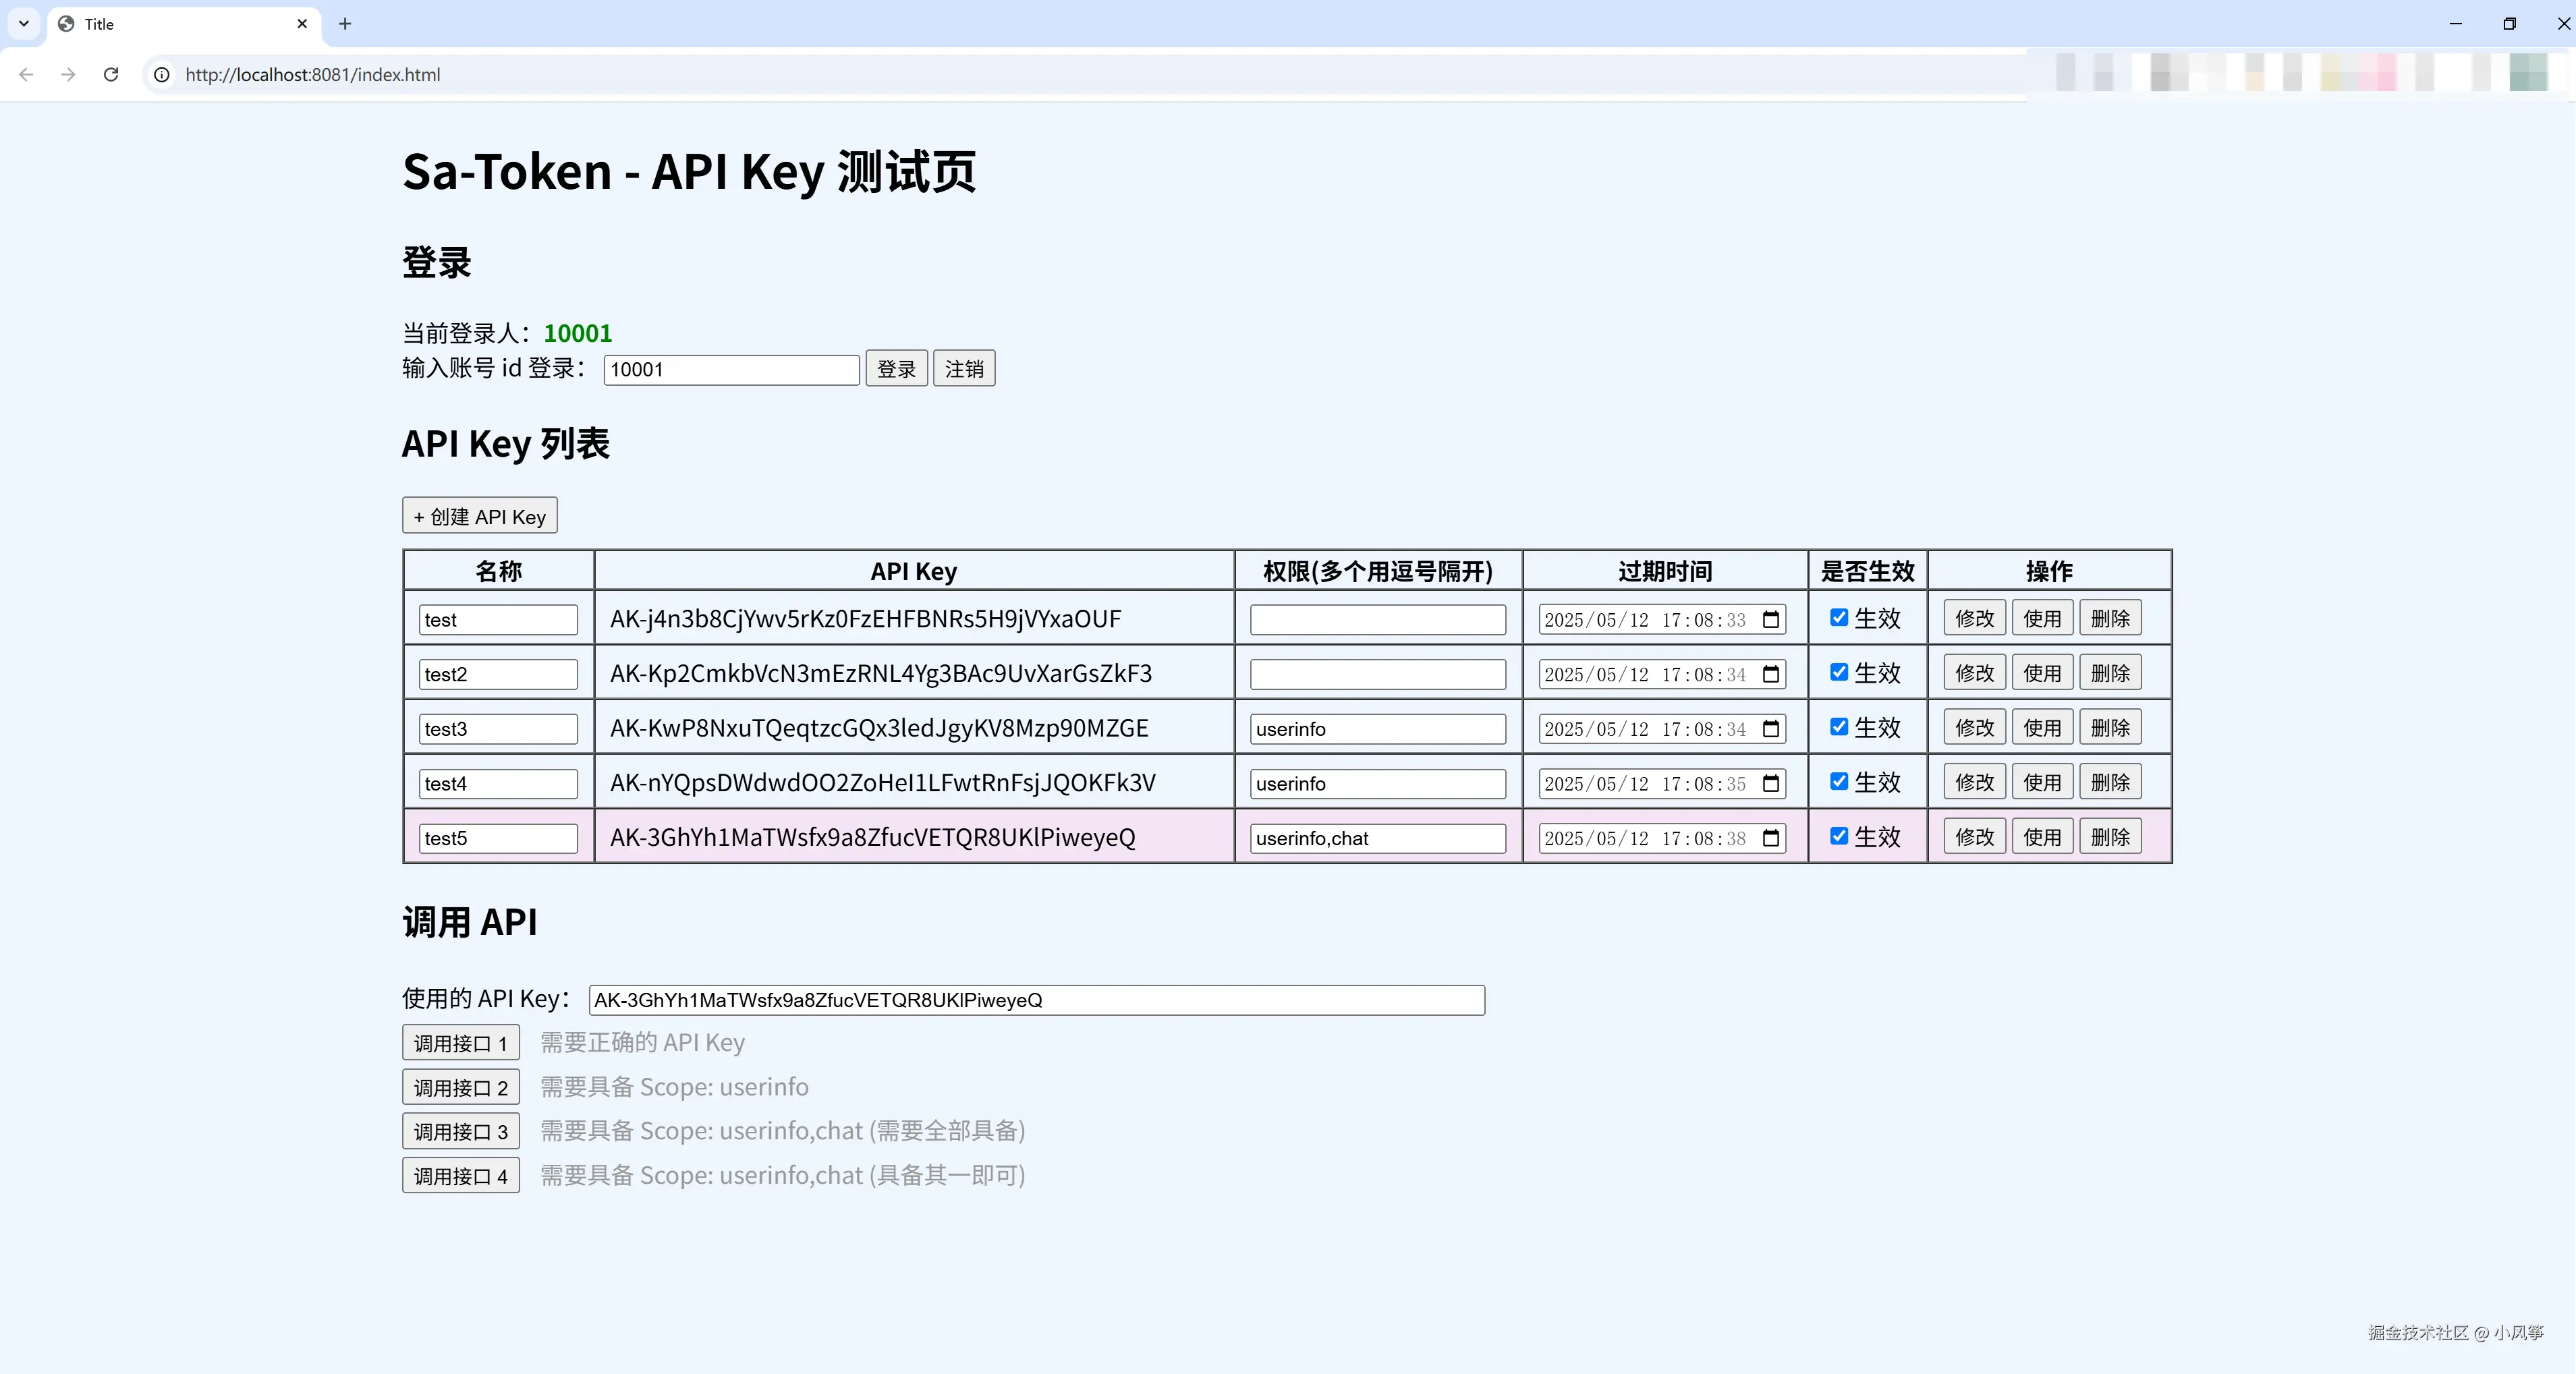Open the browser tab search chevron
The height and width of the screenshot is (1374, 2576).
click(23, 23)
